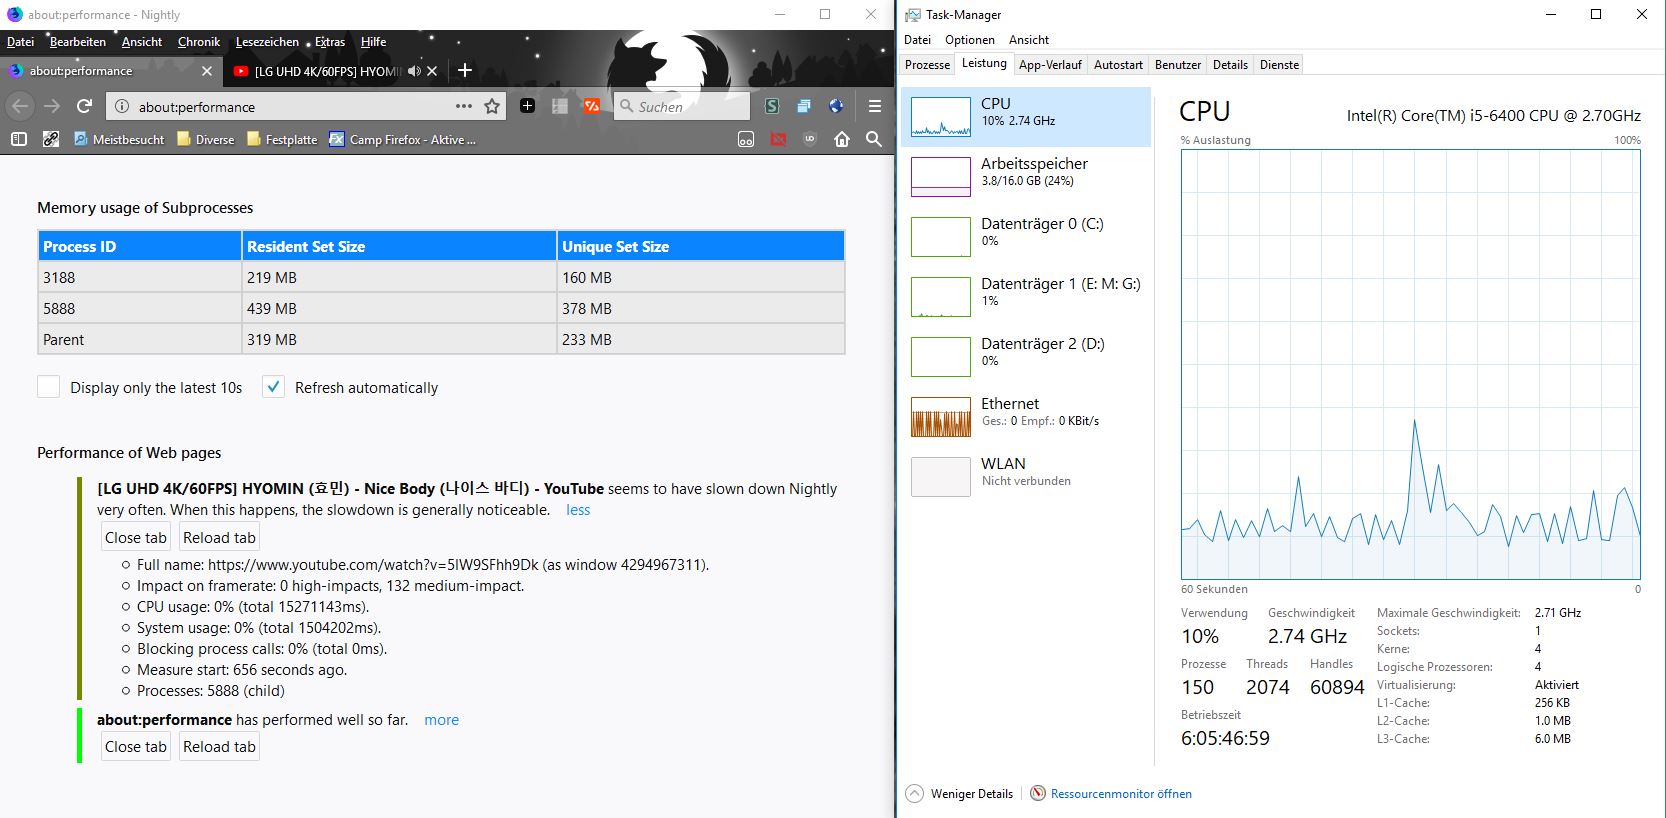Image resolution: width=1666 pixels, height=818 pixels.
Task: Click Close tab for the YouTube page
Action: 136,538
